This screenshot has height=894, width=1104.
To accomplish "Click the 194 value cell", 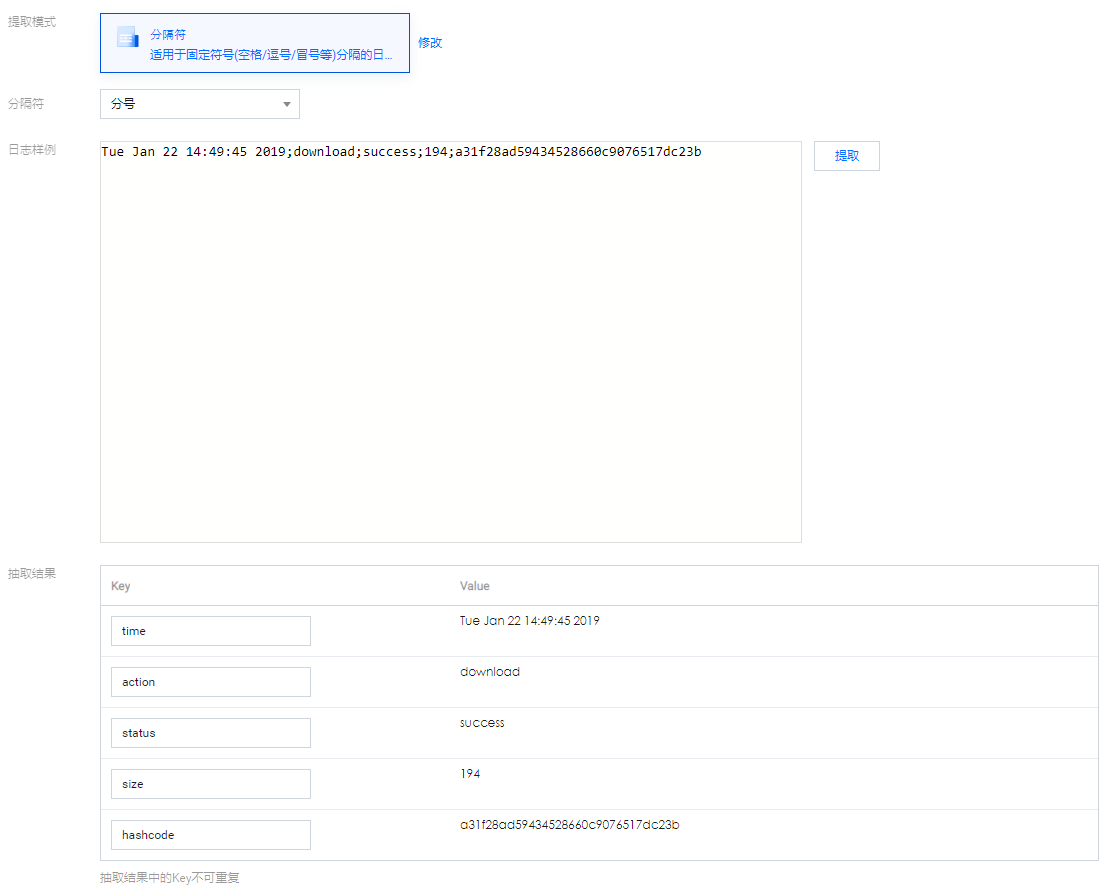I will point(470,774).
